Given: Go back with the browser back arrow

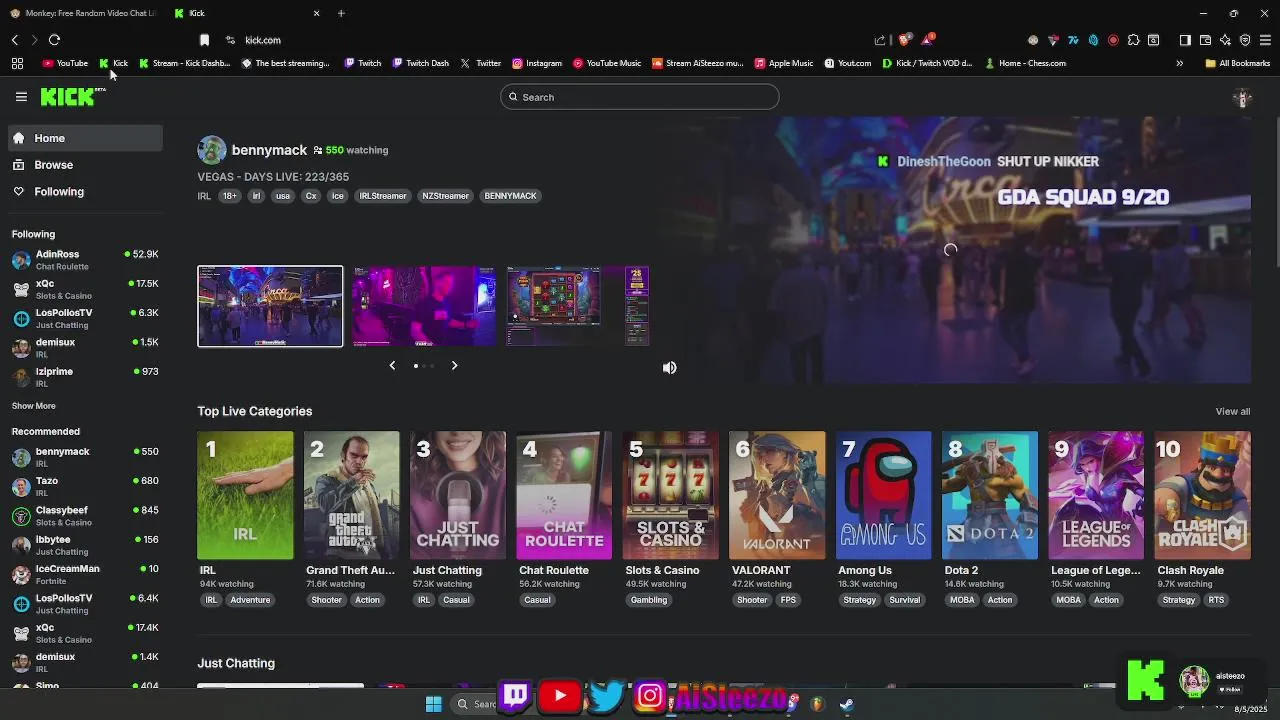Looking at the screenshot, I should pyautogui.click(x=15, y=40).
